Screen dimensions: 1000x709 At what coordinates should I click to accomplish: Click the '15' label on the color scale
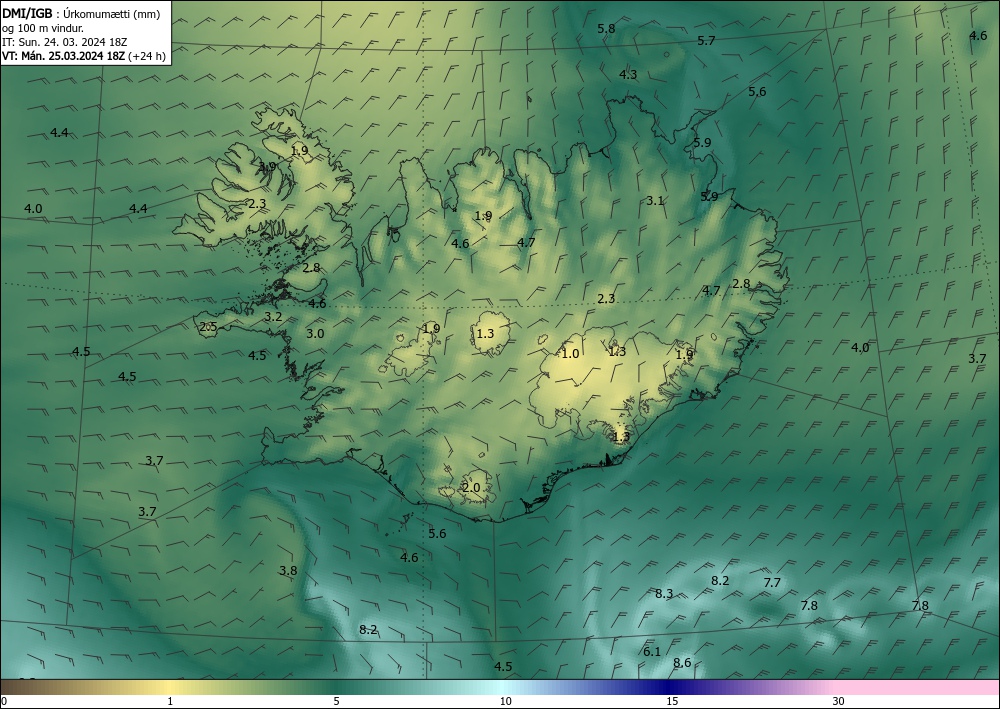(x=672, y=702)
